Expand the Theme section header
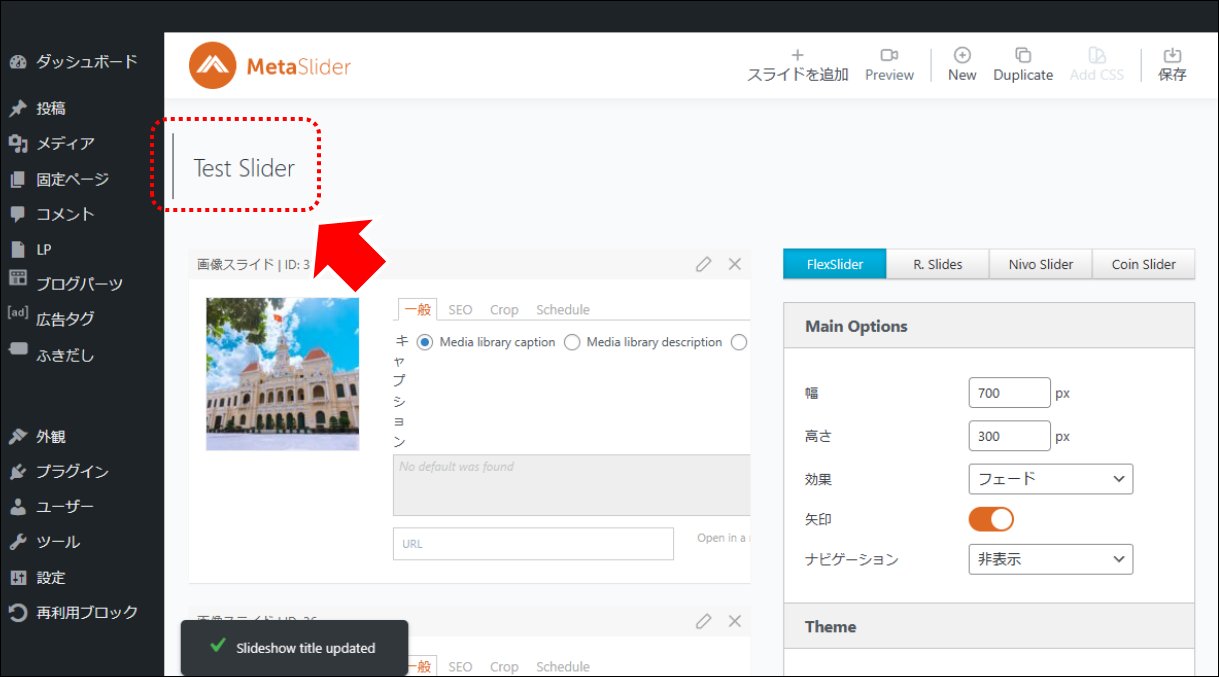Screen dimensions: 1219x677 (x=989, y=627)
